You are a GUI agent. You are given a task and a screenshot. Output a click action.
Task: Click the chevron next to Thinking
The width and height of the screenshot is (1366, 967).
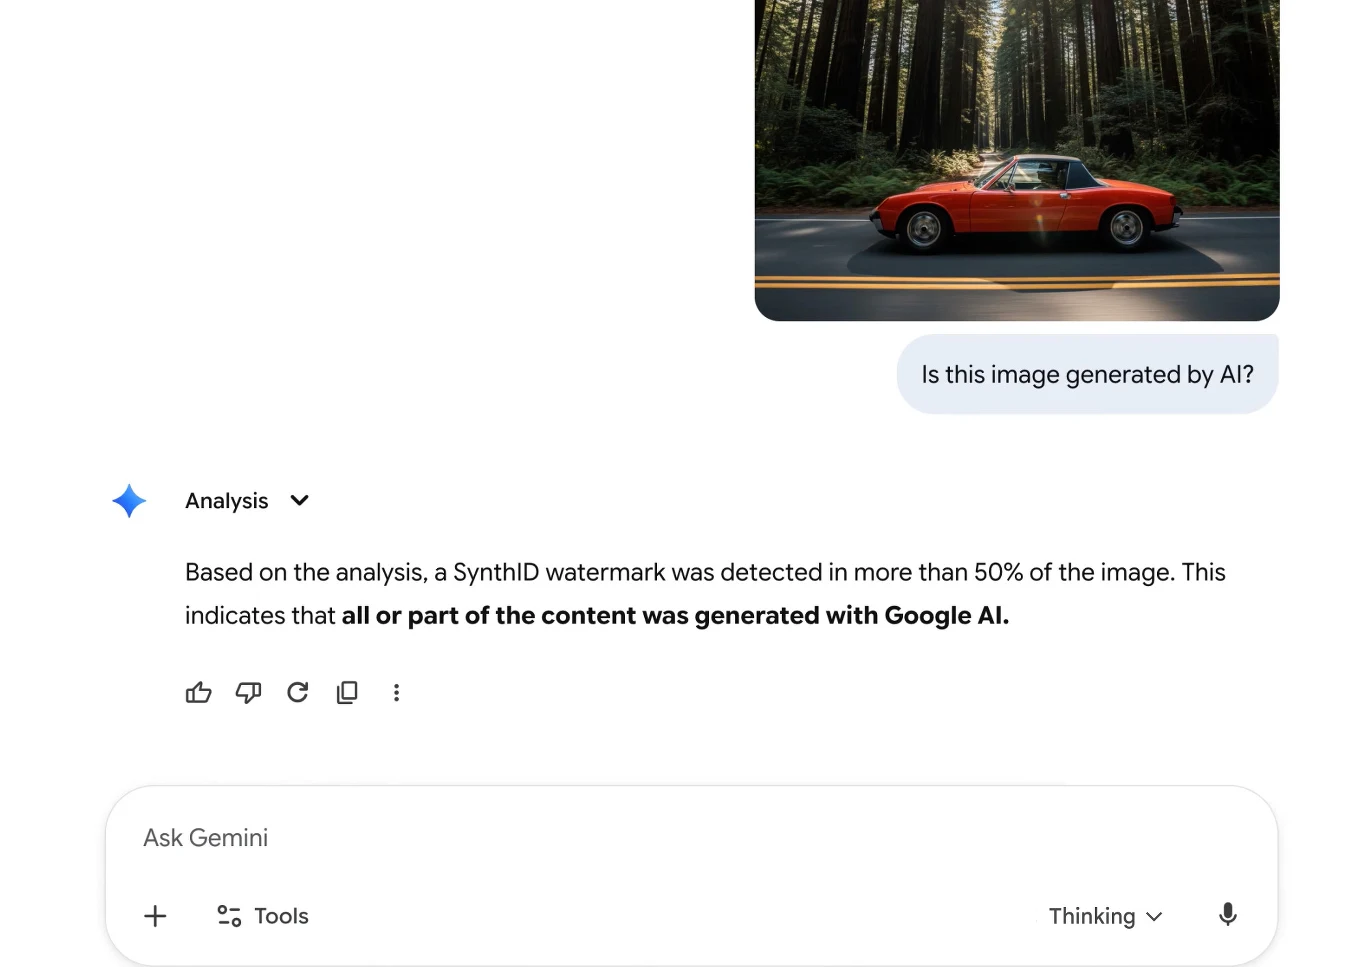point(1155,917)
